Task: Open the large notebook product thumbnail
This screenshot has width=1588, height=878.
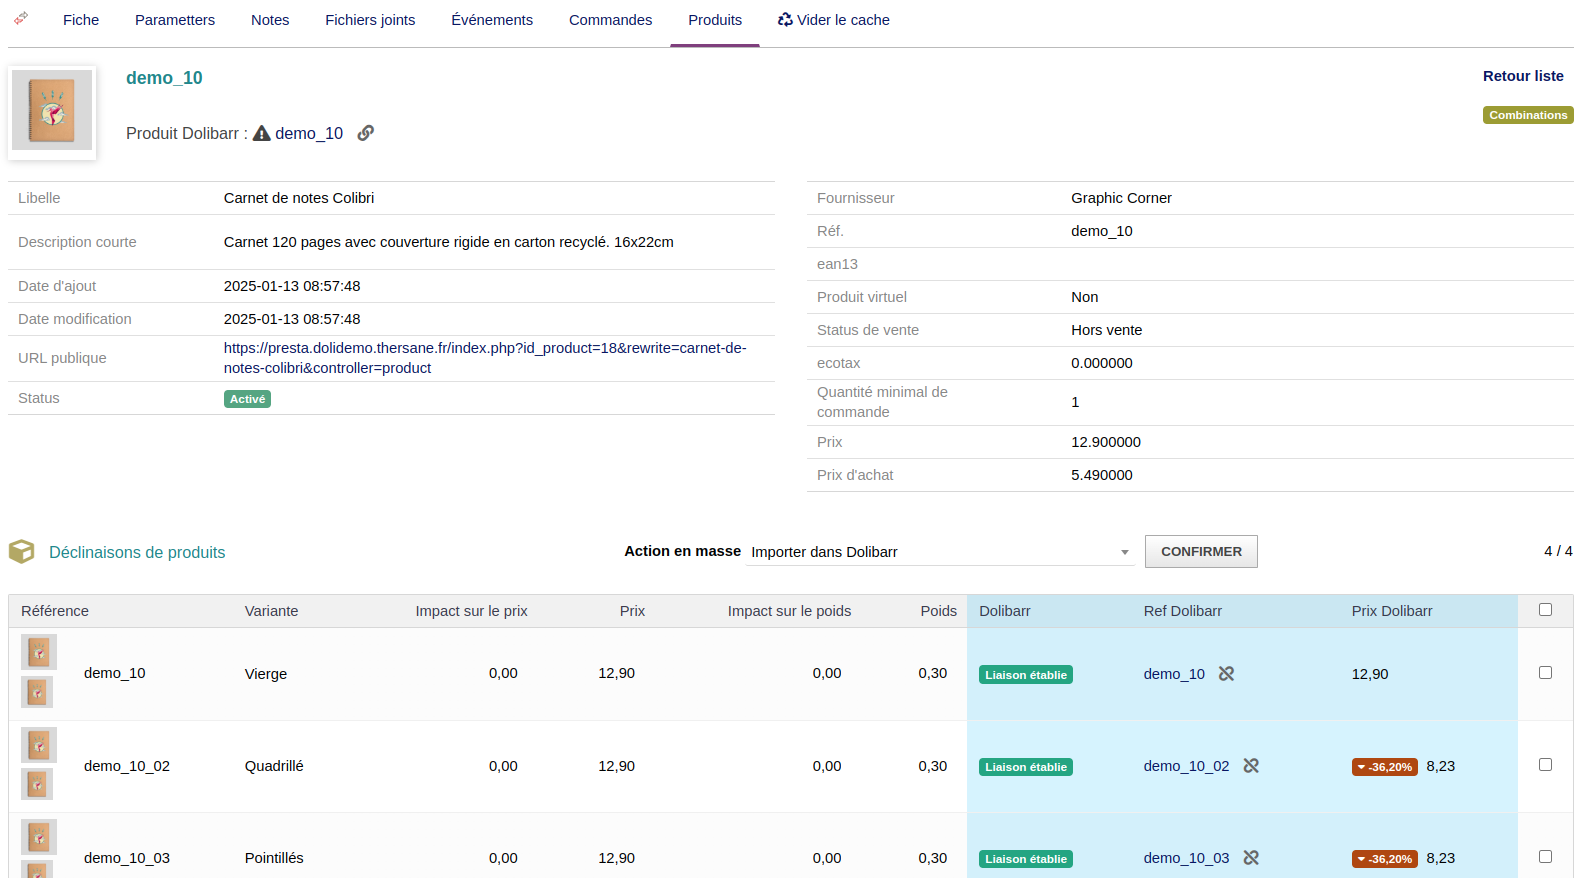Action: coord(52,111)
